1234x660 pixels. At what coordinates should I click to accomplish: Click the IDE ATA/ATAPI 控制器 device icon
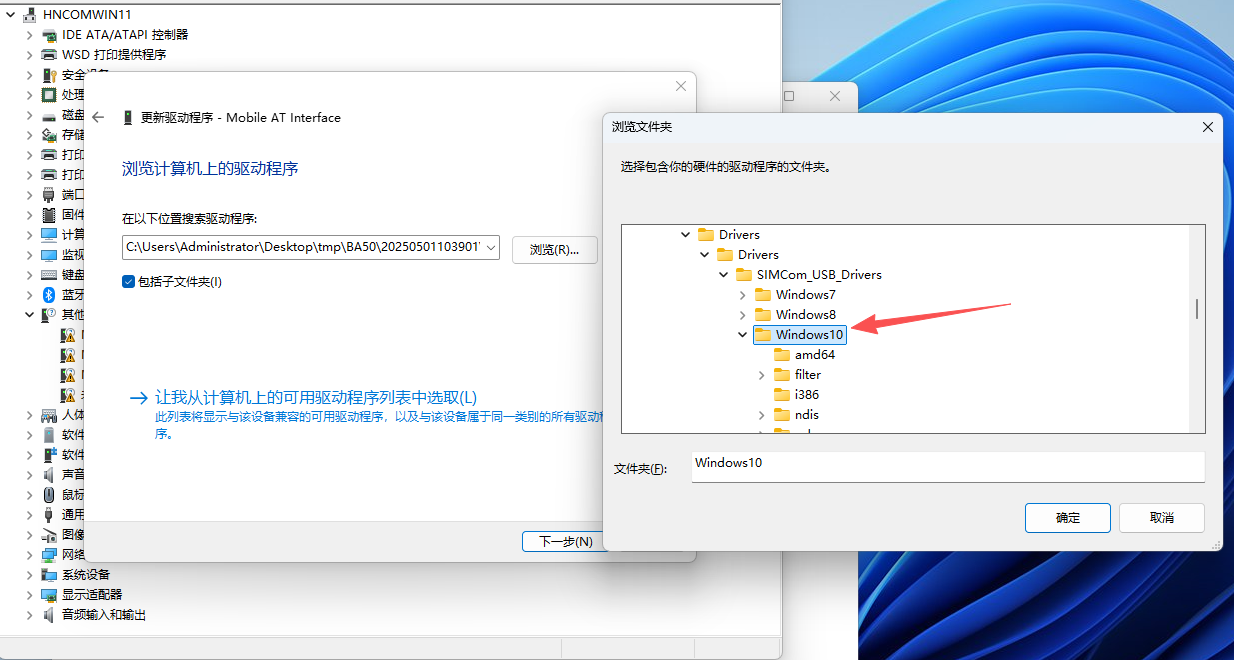coord(49,35)
